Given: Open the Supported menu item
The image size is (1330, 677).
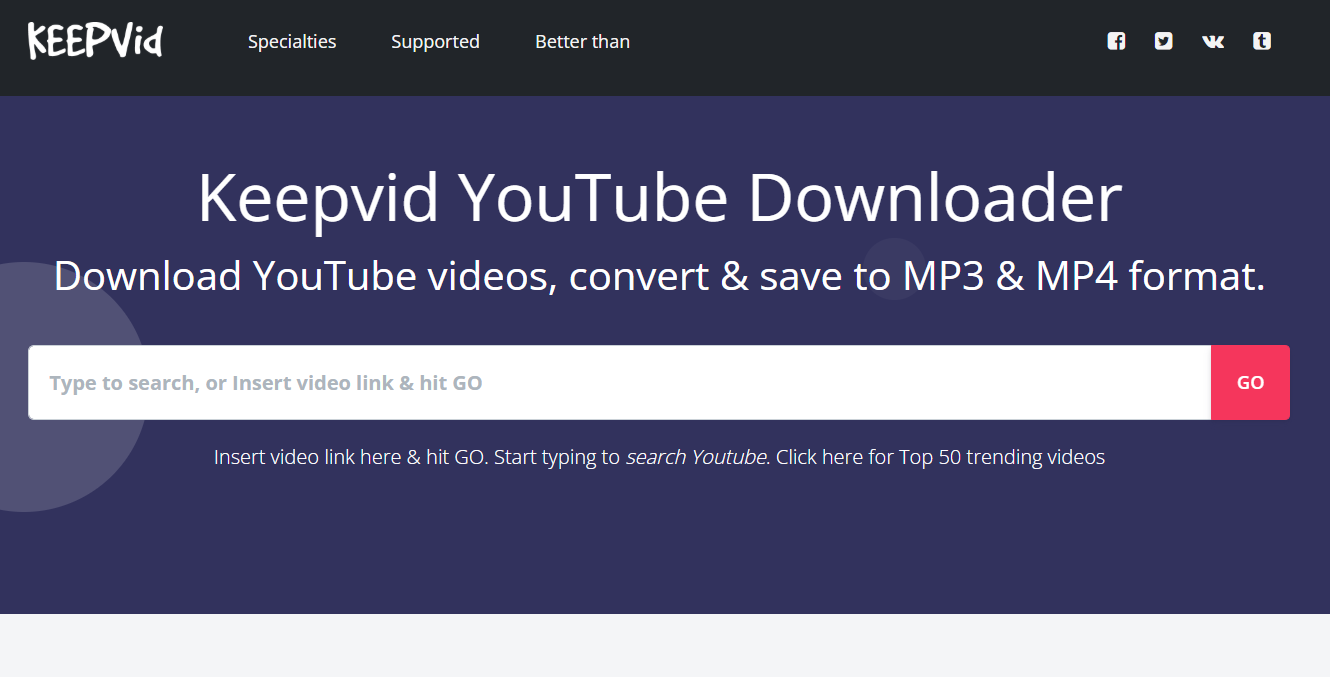Looking at the screenshot, I should coord(435,41).
